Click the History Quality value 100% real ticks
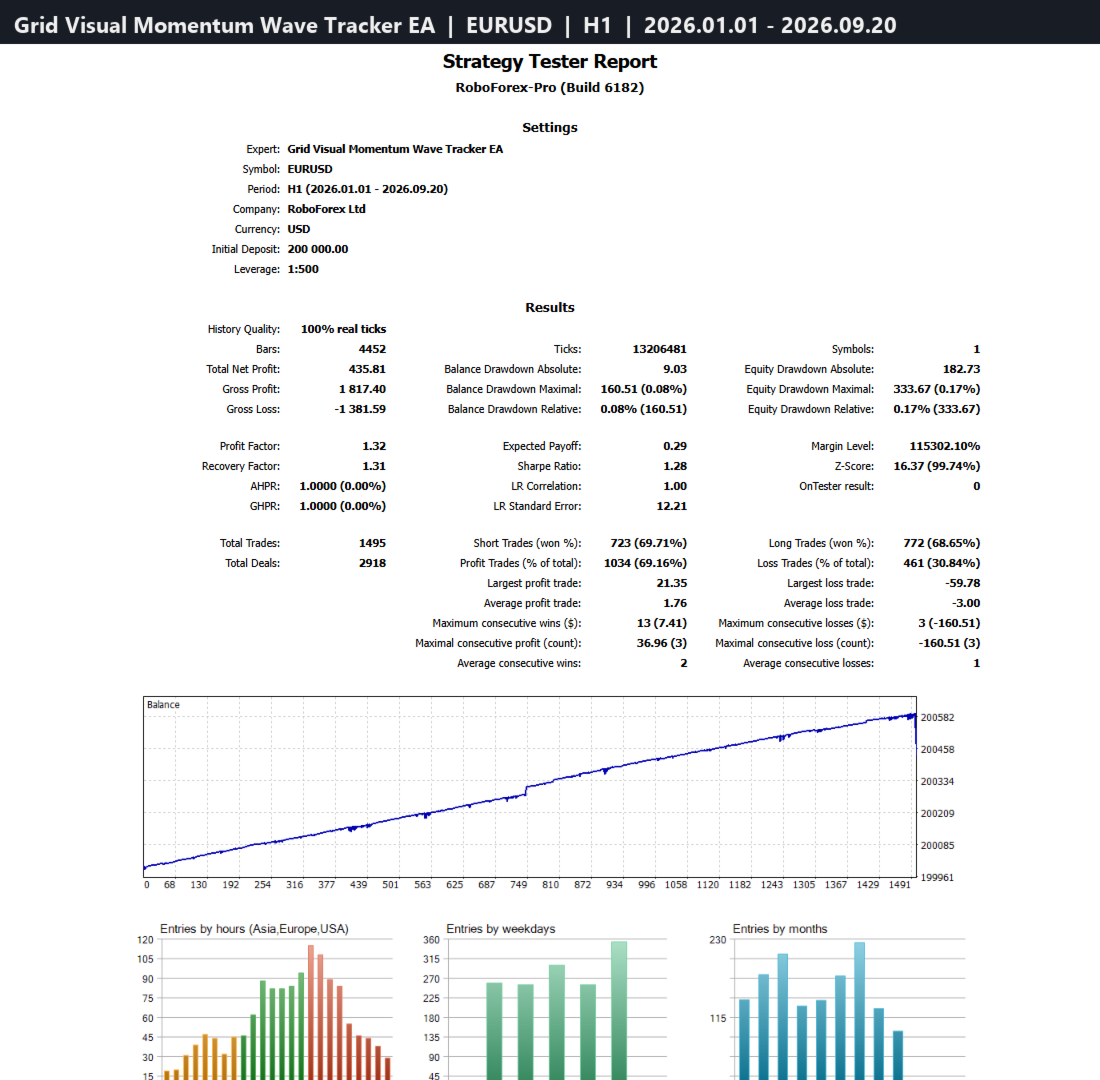 [343, 329]
